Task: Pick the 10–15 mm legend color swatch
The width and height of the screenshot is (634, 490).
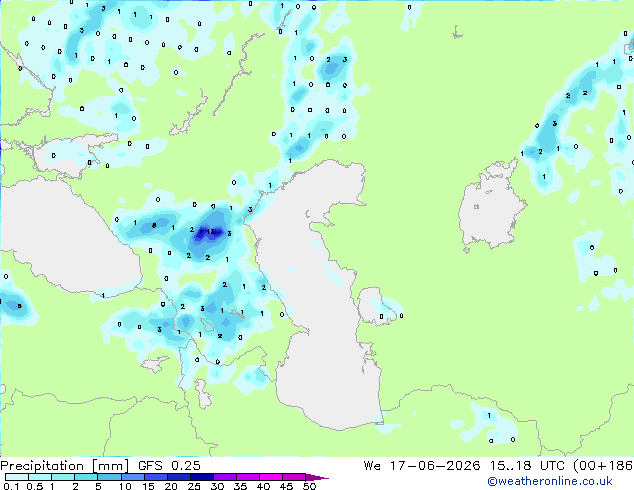Action: coord(132,477)
